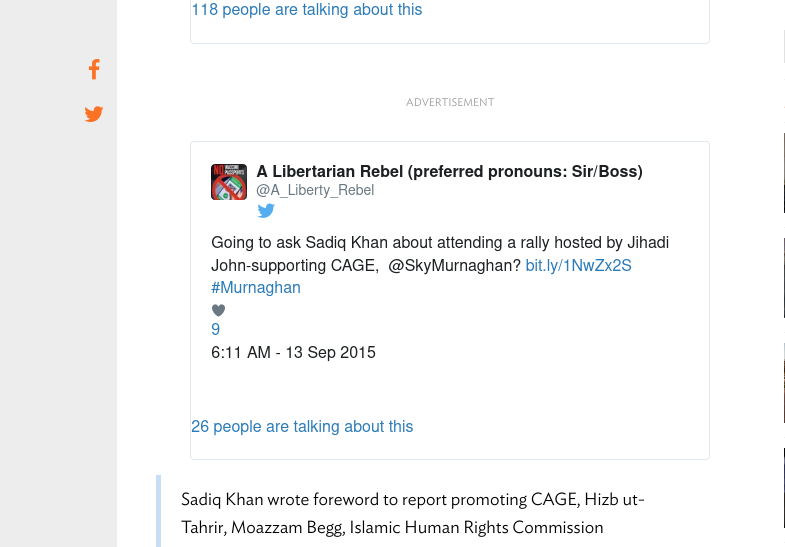Click the orange Twitter share icon
Viewport: 785px width, 547px height.
pyautogui.click(x=94, y=114)
